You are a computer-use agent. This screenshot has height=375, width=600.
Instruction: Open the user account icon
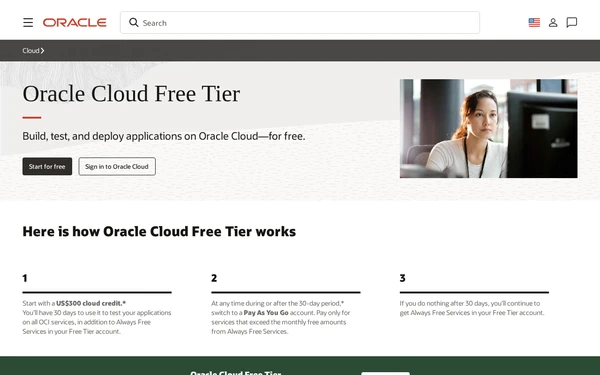pos(553,23)
